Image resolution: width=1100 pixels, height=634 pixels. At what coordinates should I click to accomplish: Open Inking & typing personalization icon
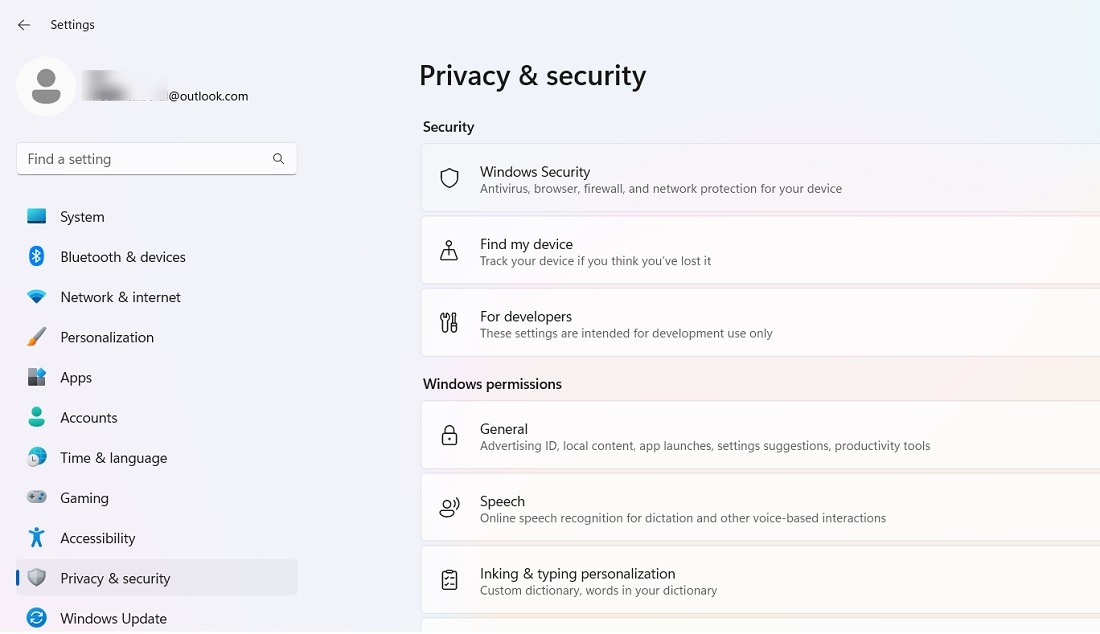448,579
